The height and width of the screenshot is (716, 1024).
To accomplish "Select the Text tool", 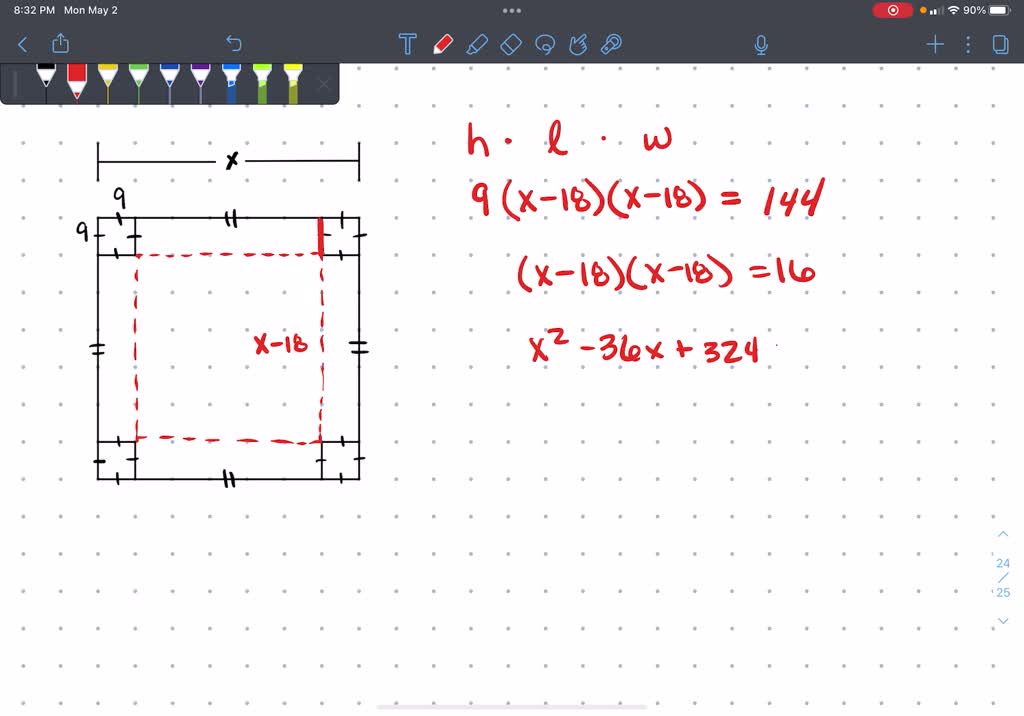I will [407, 44].
